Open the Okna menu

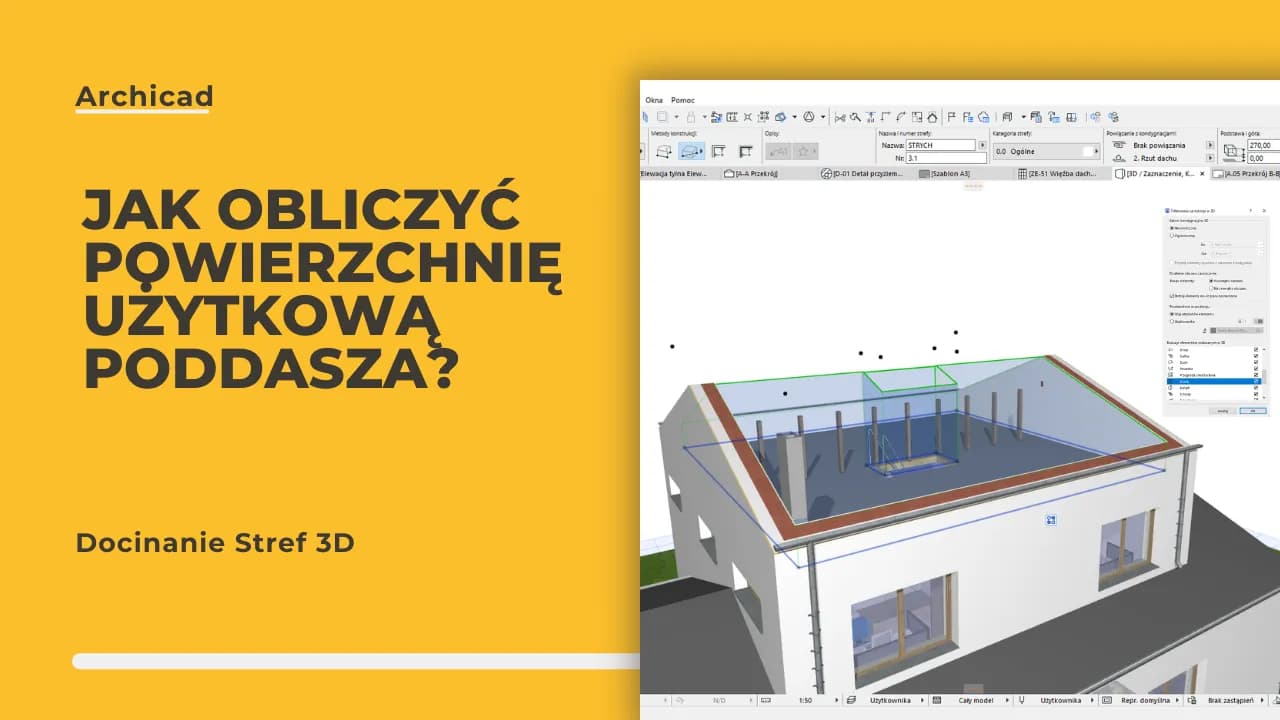pyautogui.click(x=654, y=100)
